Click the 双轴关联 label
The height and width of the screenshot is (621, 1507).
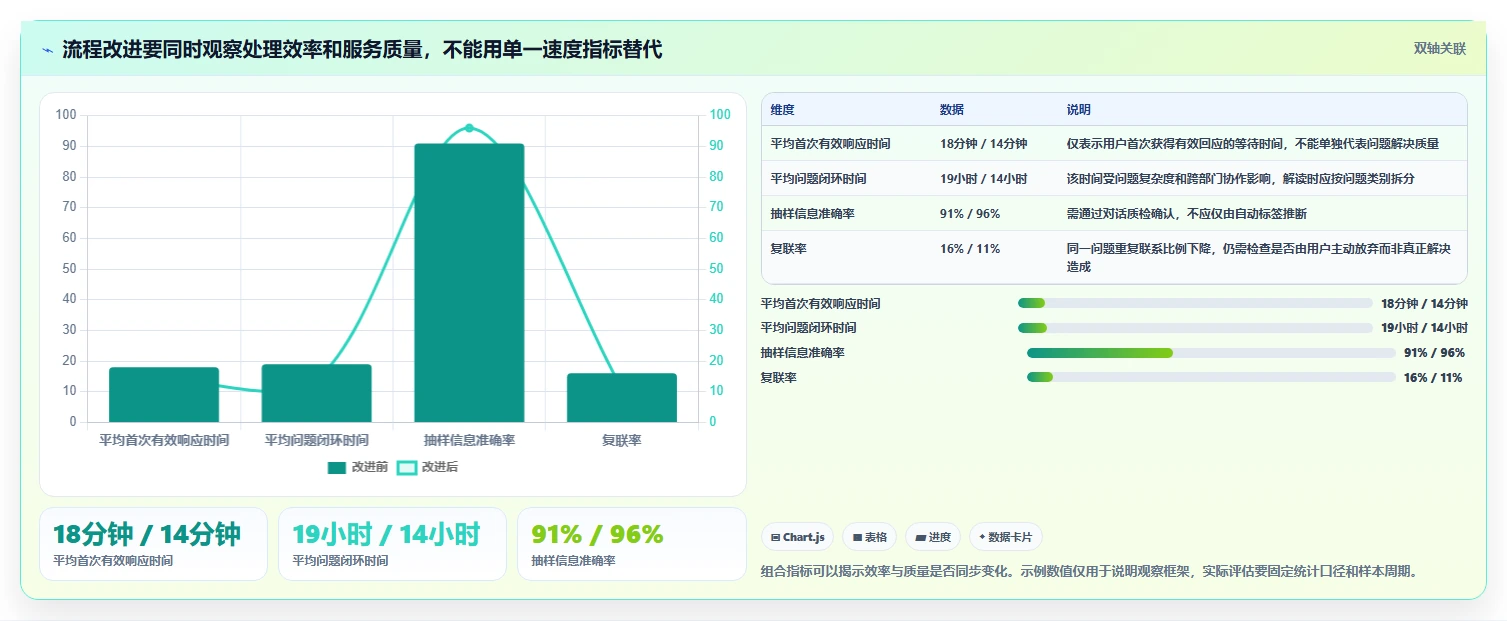click(x=1440, y=49)
